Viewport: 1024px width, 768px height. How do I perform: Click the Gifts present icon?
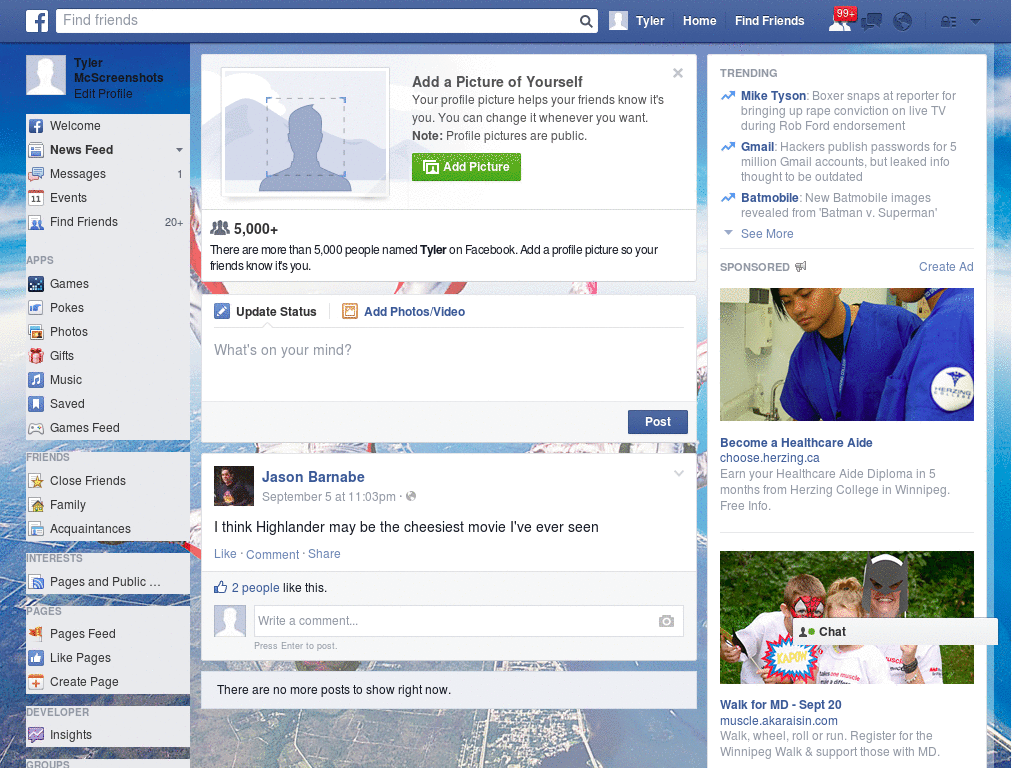tap(36, 356)
